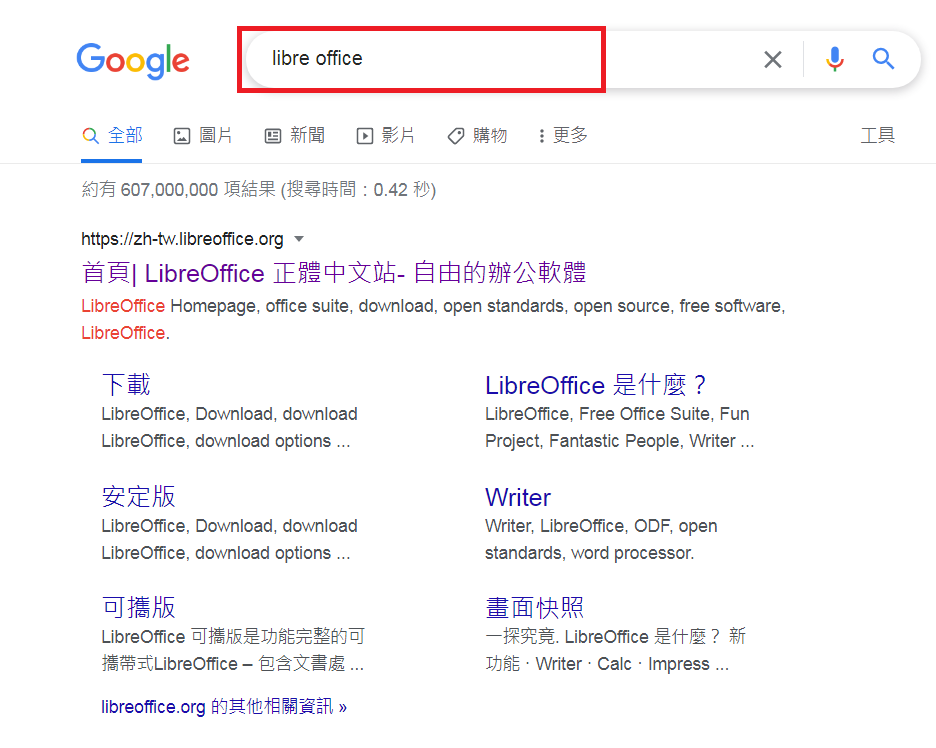The width and height of the screenshot is (936, 748).
Task: Expand the arrow next to zh-tw.libreoffice.org URL
Action: click(x=299, y=239)
